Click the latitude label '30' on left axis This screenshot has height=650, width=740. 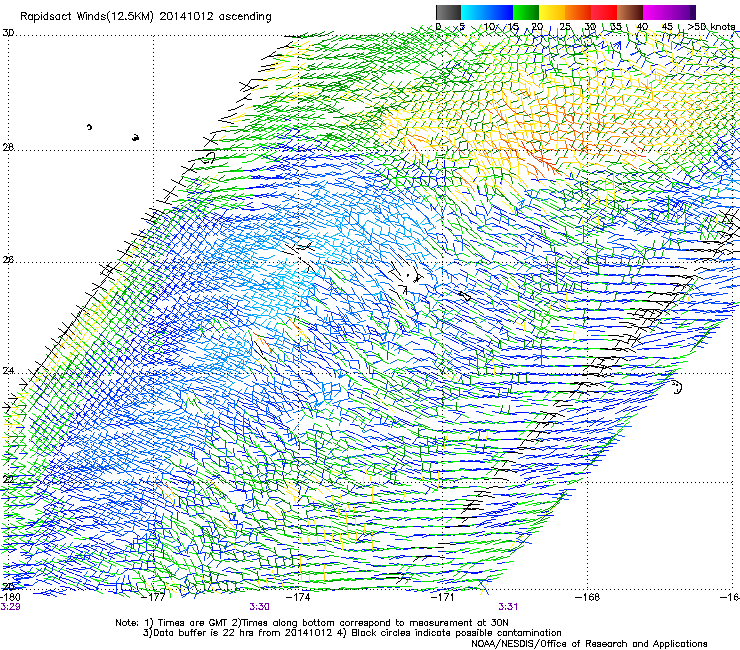click(x=8, y=33)
